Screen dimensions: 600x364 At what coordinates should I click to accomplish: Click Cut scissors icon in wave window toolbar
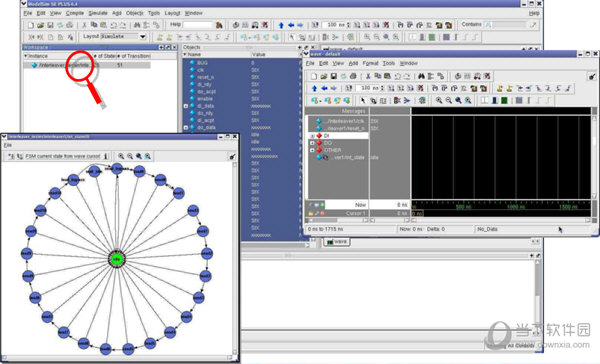[368, 76]
